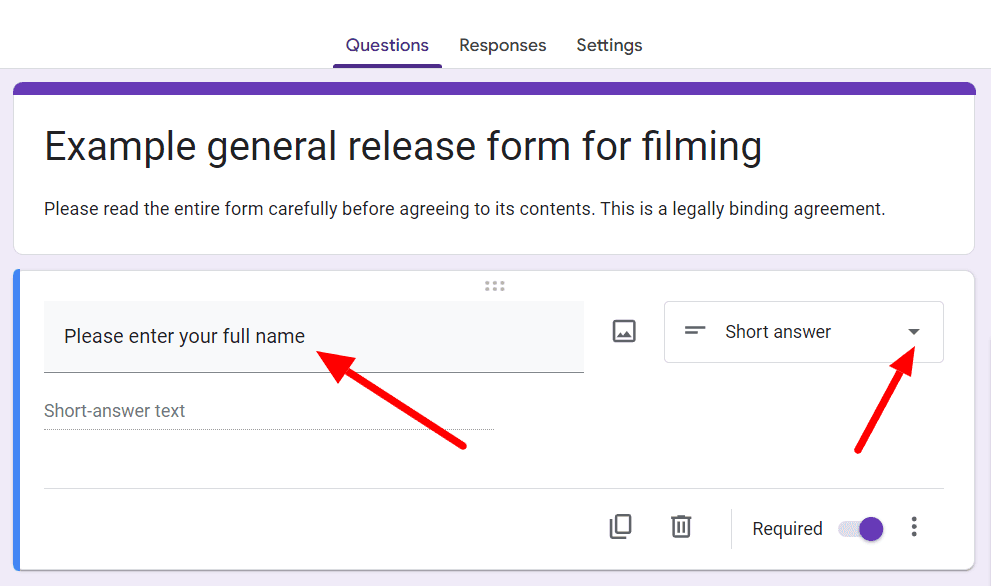Open the Responses tab

(x=502, y=46)
